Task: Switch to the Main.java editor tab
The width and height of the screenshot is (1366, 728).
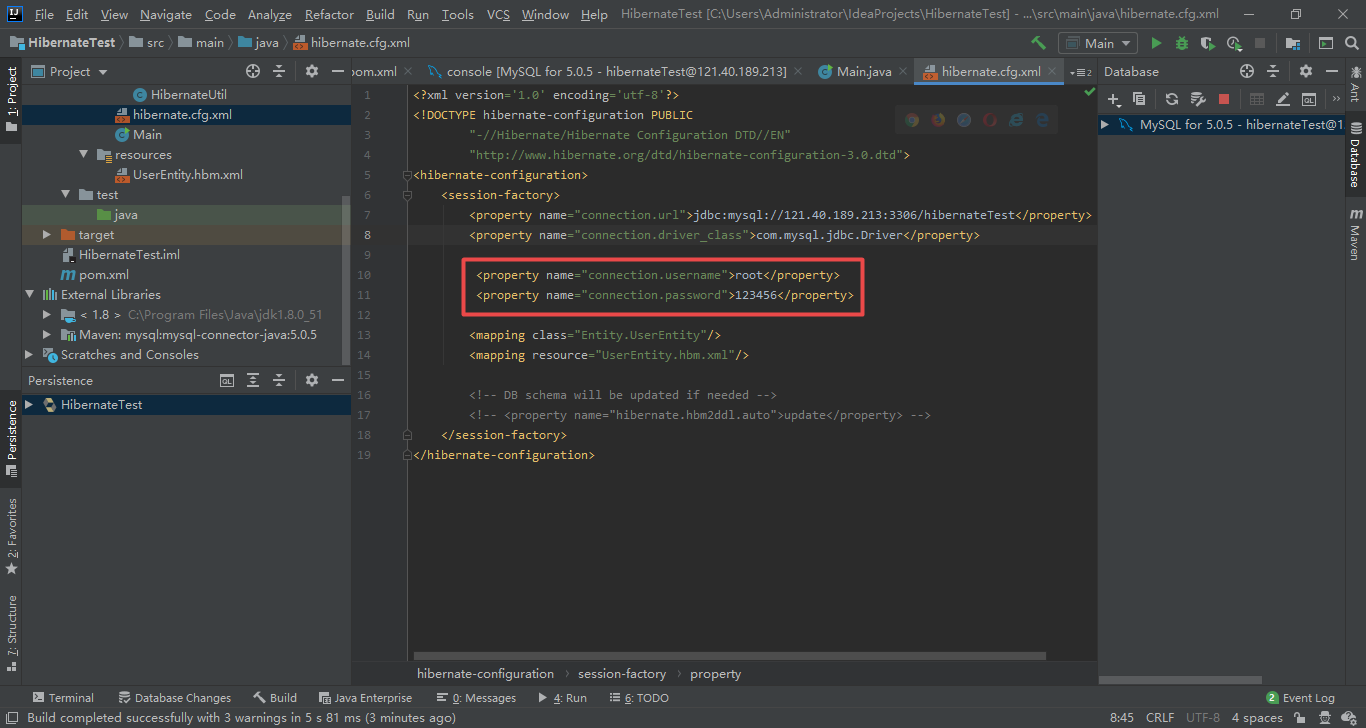Action: pos(867,71)
